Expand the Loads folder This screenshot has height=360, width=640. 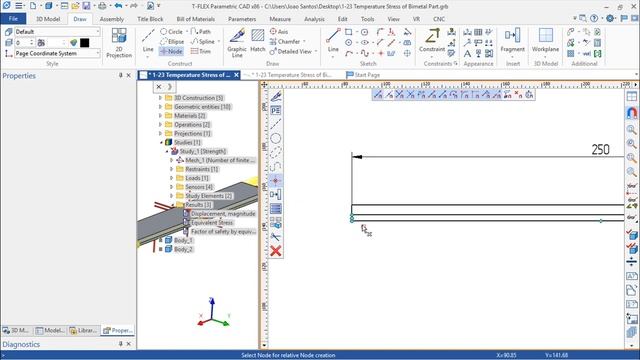[171, 178]
